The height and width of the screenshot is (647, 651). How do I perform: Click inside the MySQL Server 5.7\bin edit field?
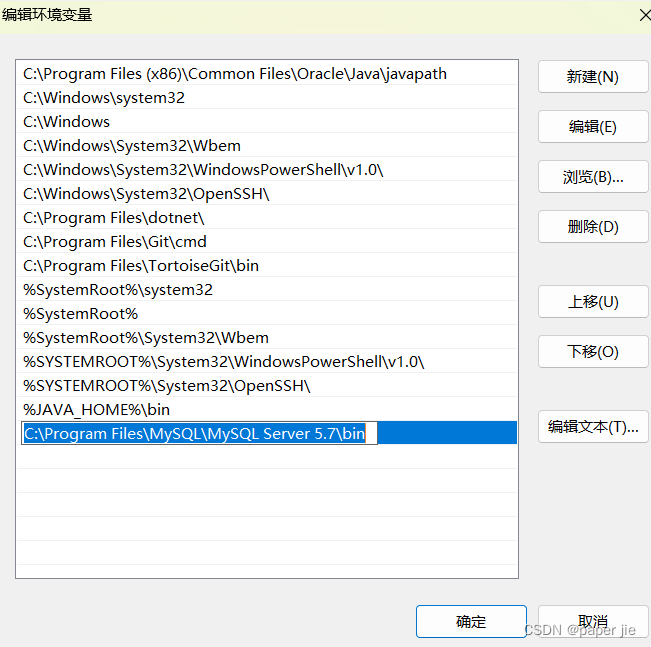199,433
